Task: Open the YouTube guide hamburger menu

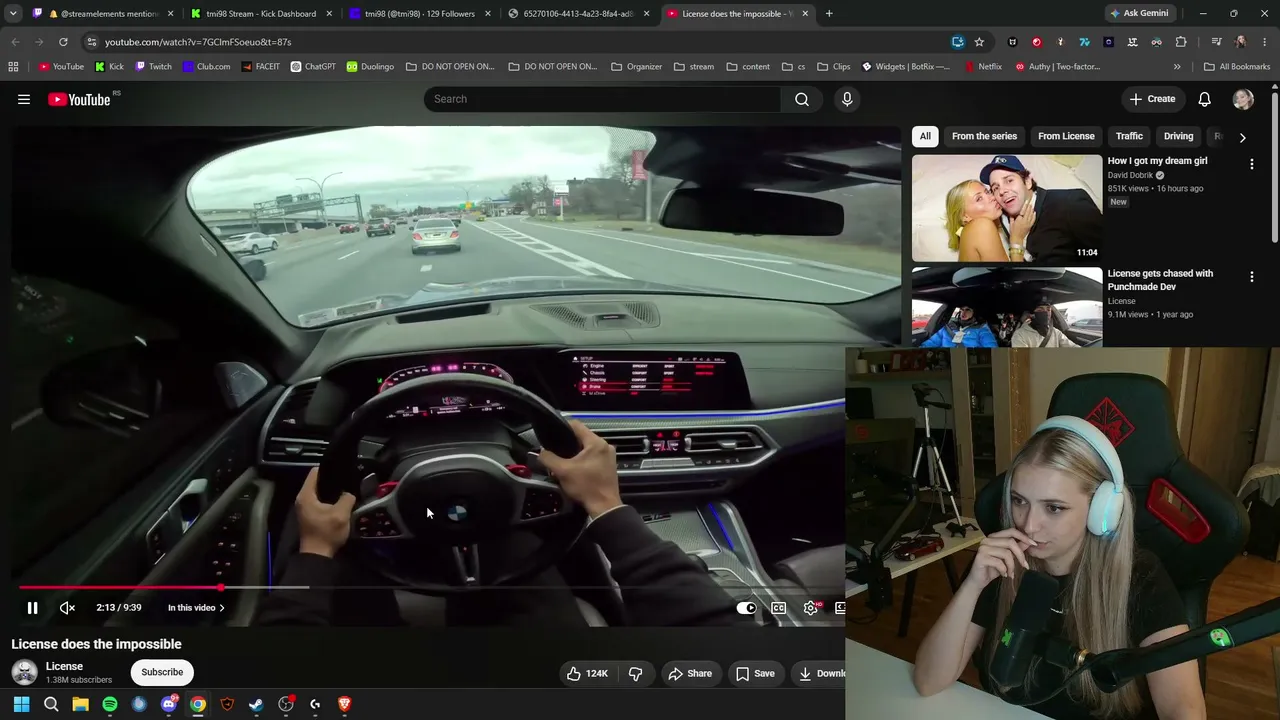Action: [x=24, y=99]
